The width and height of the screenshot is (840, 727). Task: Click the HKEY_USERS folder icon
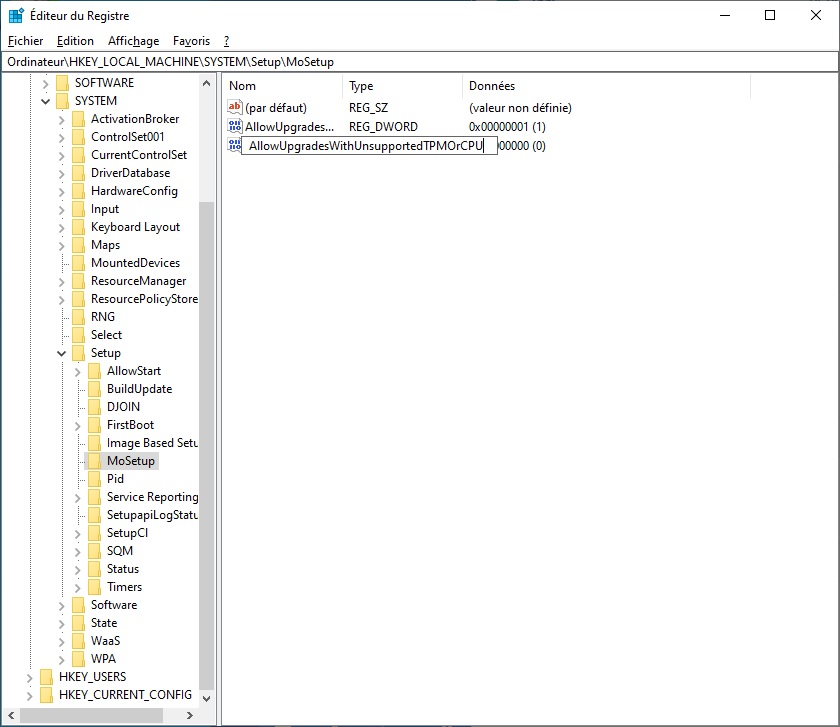click(x=47, y=677)
